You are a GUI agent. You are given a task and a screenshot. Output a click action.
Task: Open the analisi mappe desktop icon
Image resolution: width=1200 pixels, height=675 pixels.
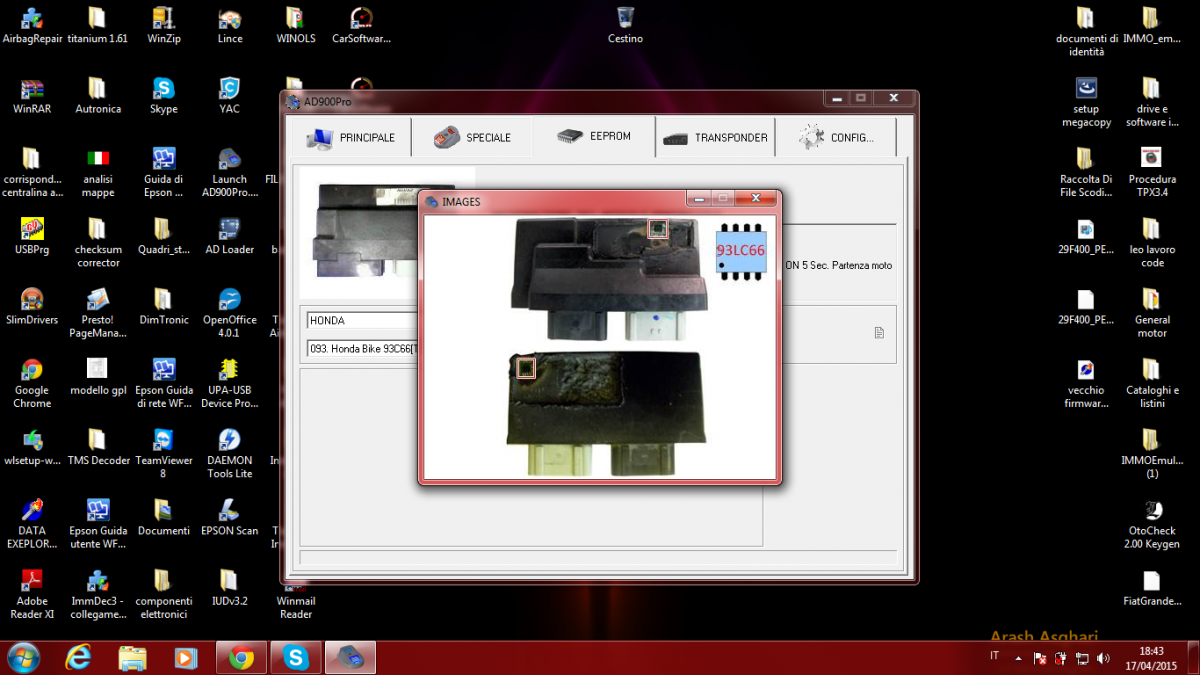click(98, 172)
